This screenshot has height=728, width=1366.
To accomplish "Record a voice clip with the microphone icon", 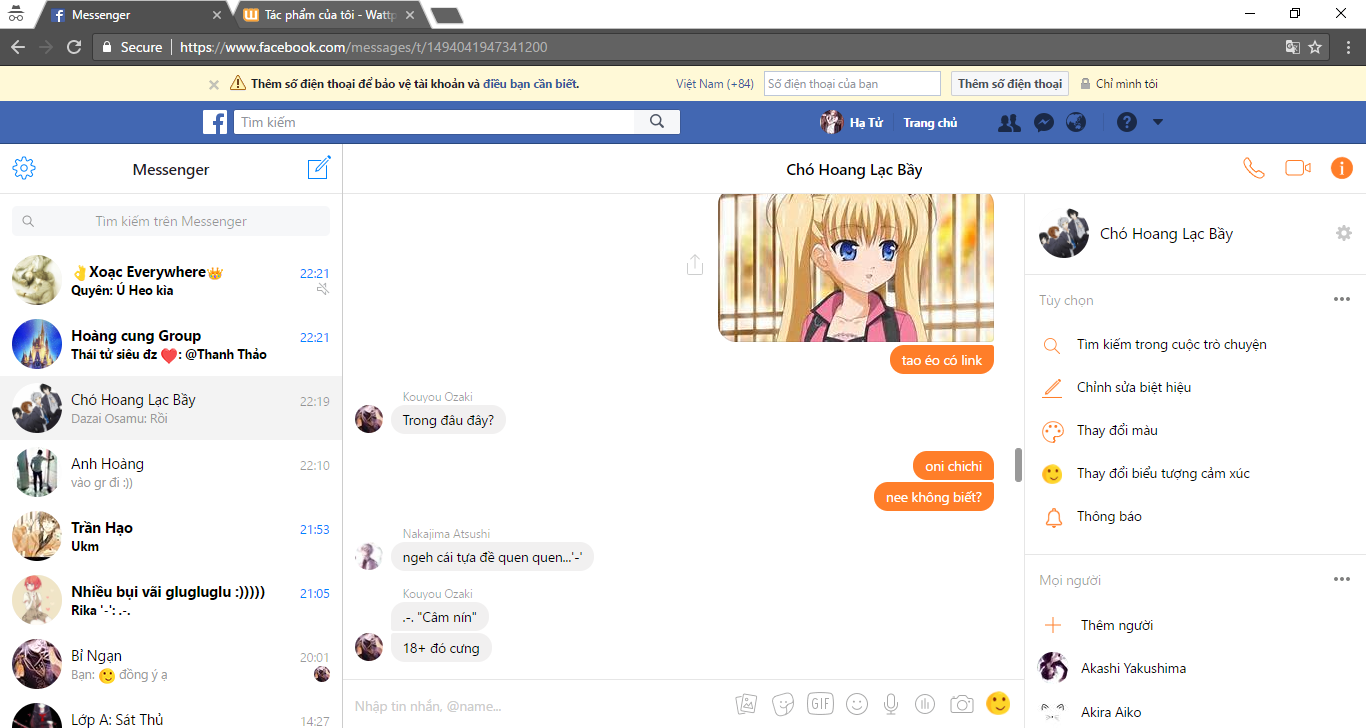I will [890, 704].
